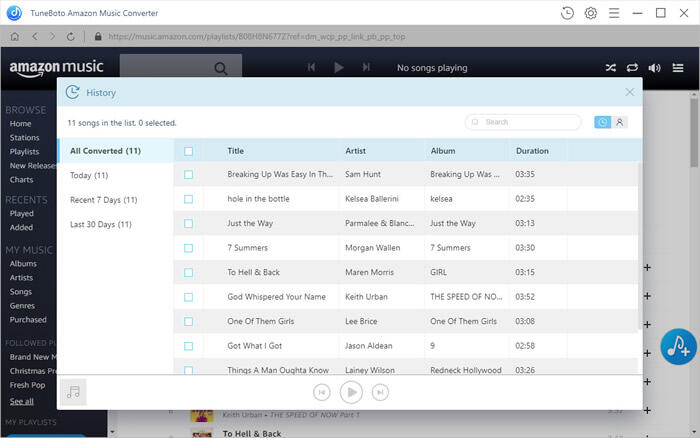
Task: Click the volume speaker icon
Action: click(x=654, y=68)
